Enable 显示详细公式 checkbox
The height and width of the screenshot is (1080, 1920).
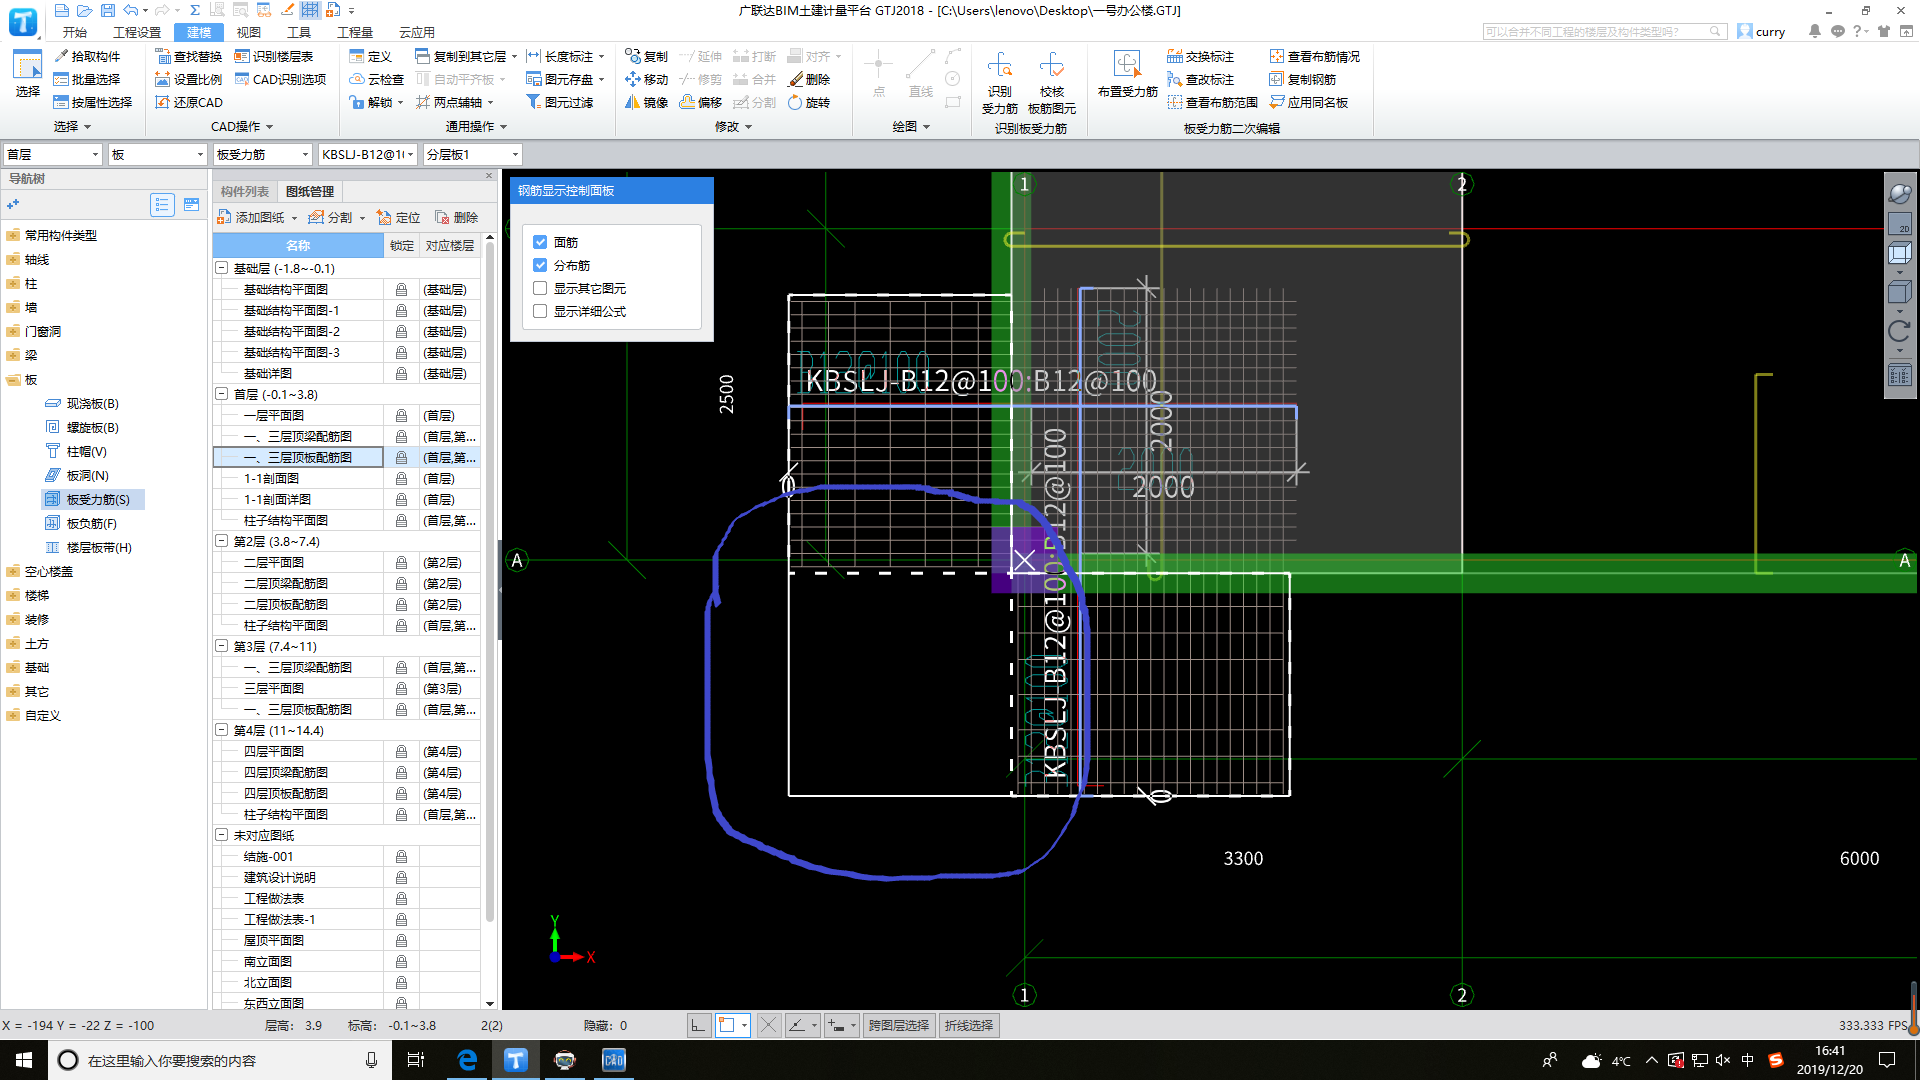pyautogui.click(x=540, y=311)
